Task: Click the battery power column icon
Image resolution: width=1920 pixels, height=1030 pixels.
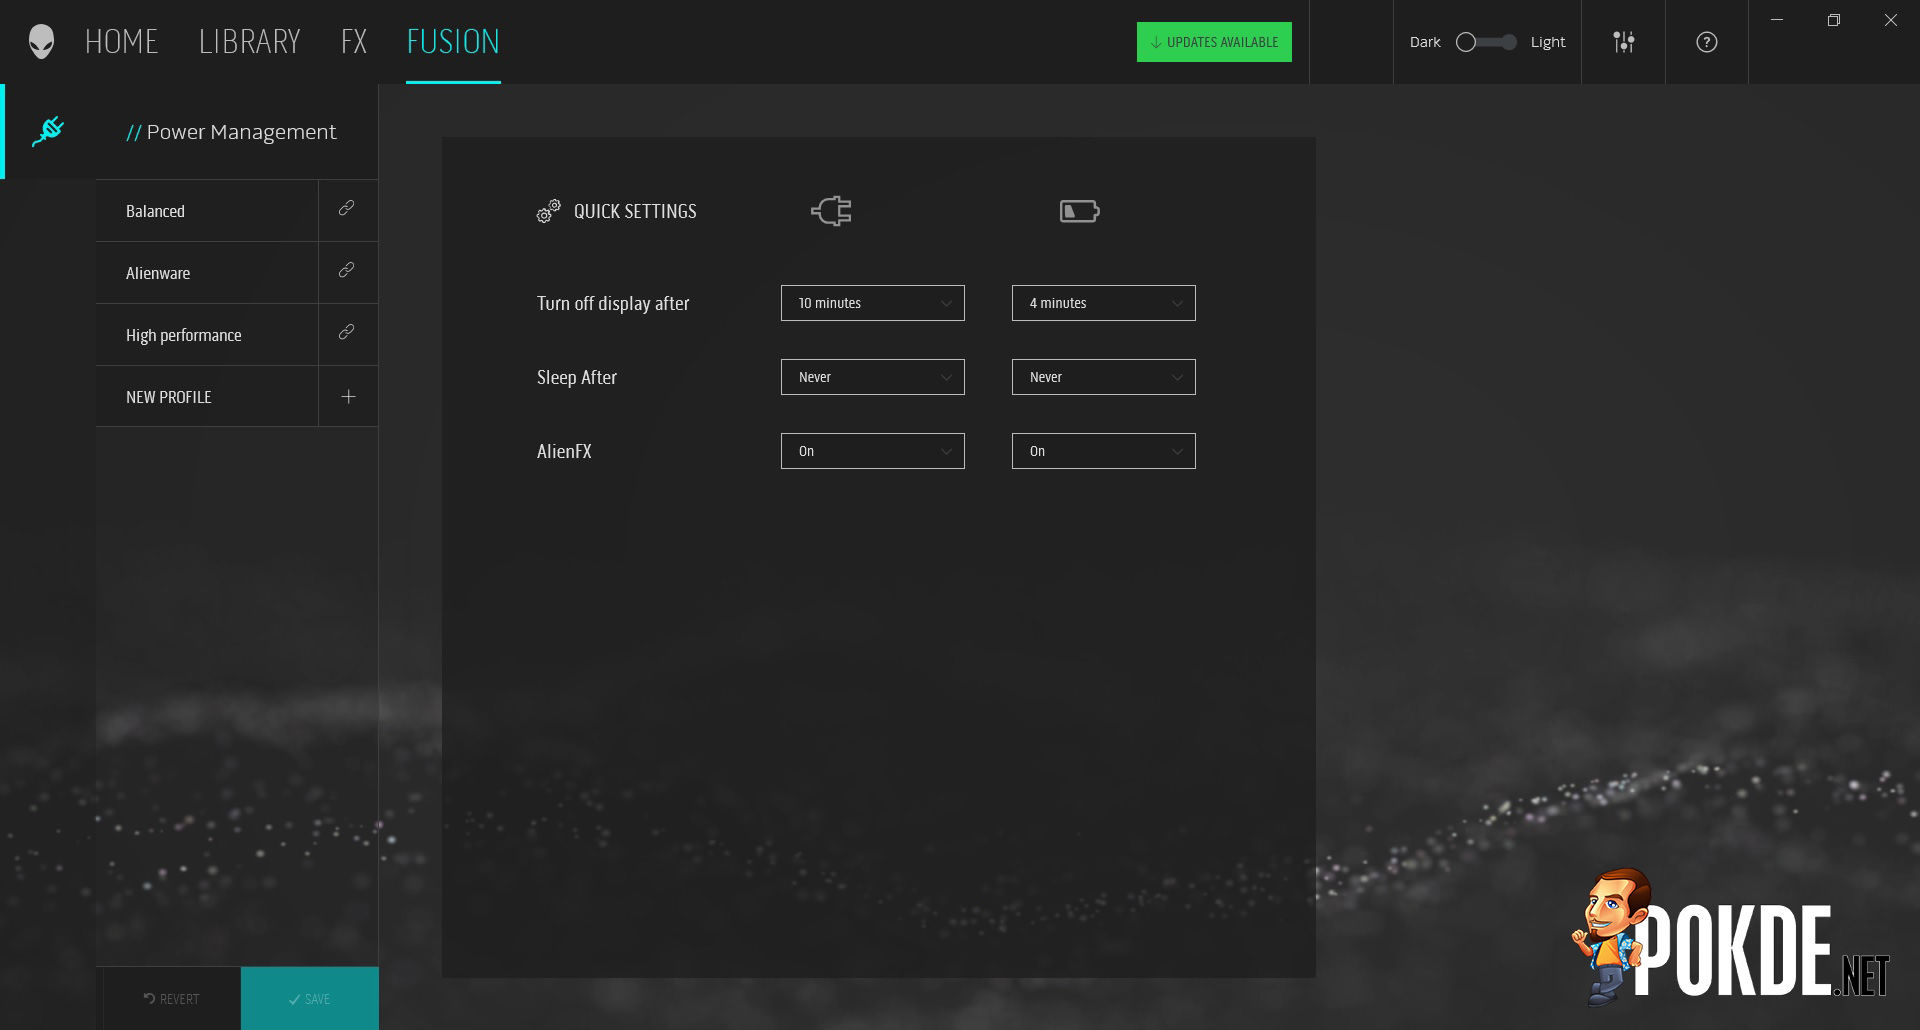Action: [x=1080, y=211]
